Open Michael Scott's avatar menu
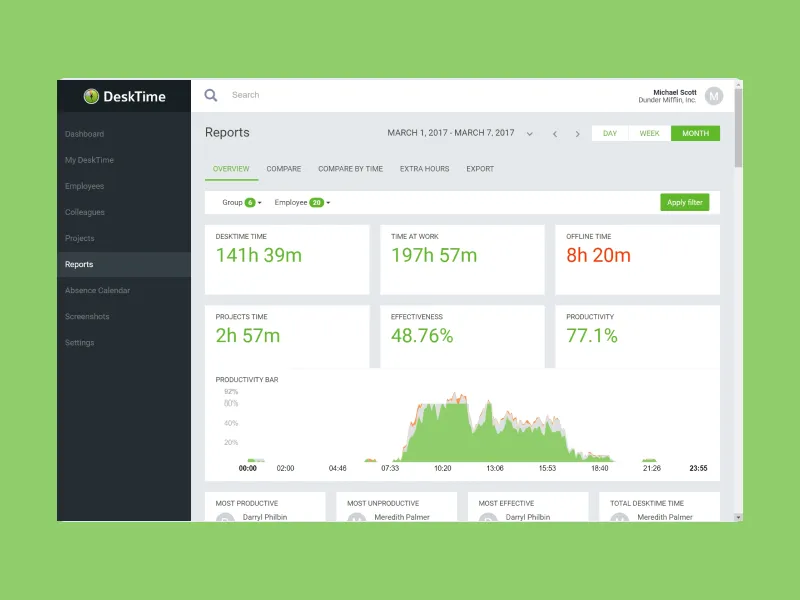 [x=714, y=96]
